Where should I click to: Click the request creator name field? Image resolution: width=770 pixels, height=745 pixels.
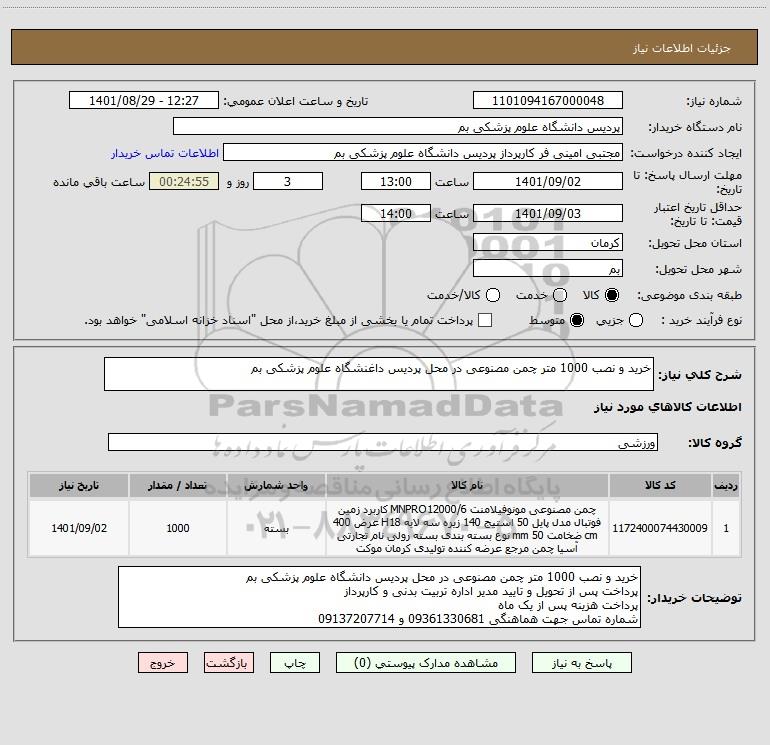pyautogui.click(x=423, y=153)
